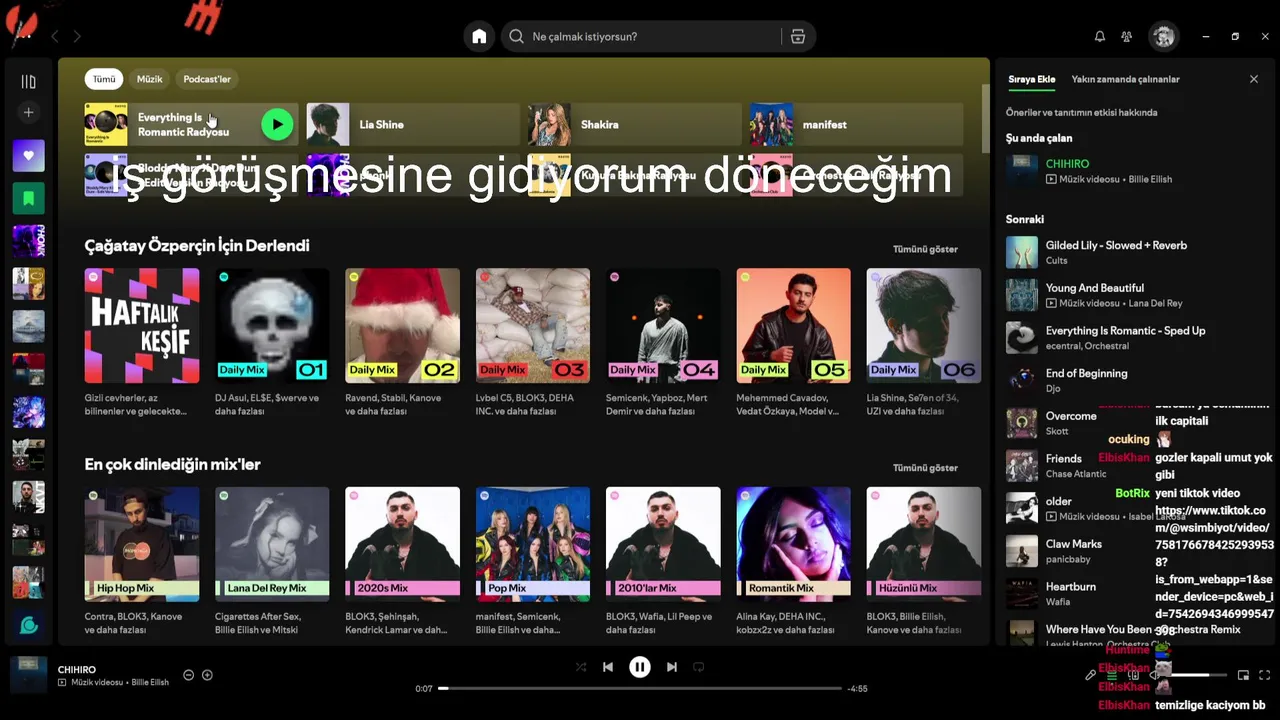
Task: Open the Hip Hop Mix card
Action: pos(142,562)
